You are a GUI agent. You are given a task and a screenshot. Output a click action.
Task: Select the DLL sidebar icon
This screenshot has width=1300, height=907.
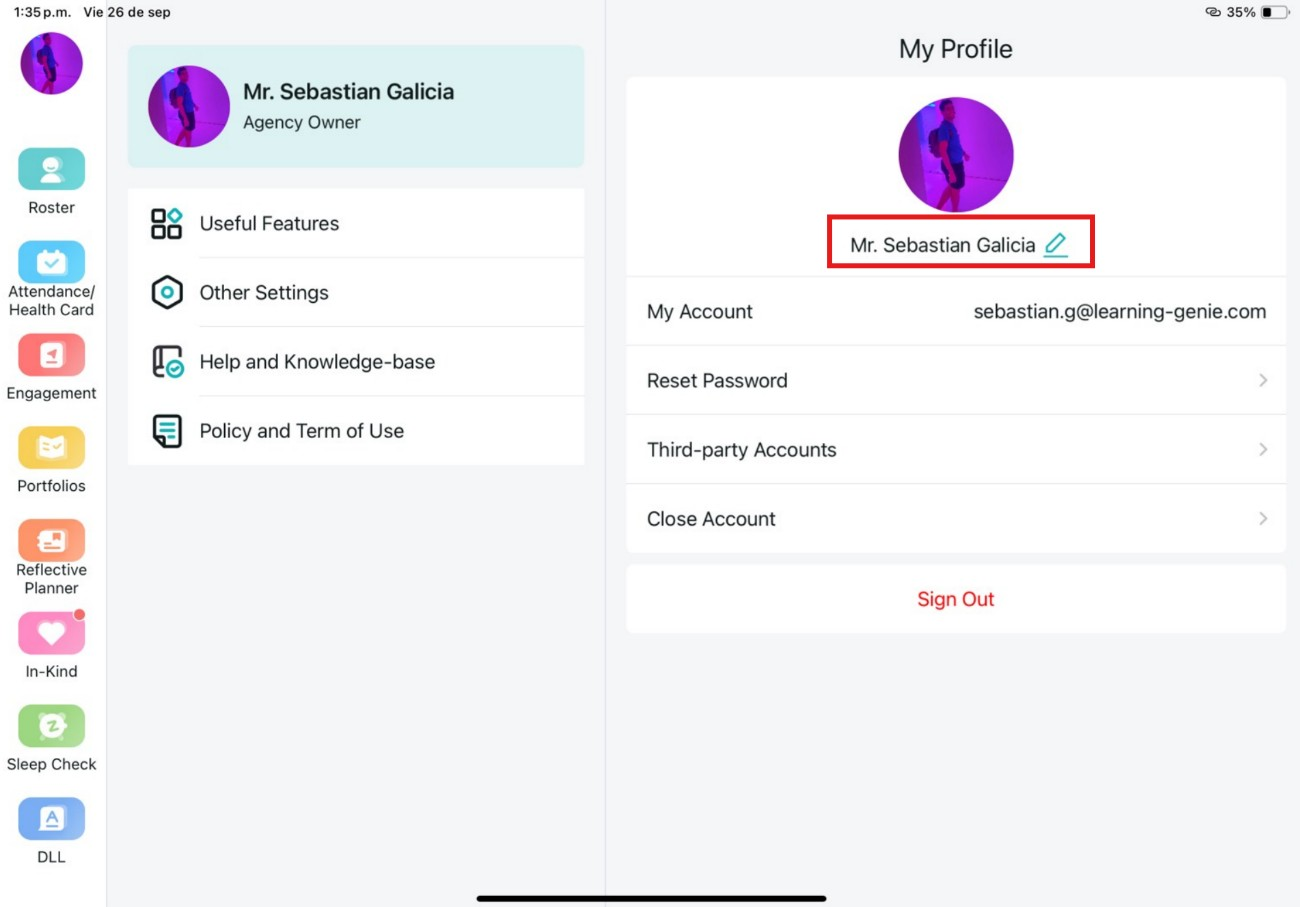pyautogui.click(x=51, y=819)
